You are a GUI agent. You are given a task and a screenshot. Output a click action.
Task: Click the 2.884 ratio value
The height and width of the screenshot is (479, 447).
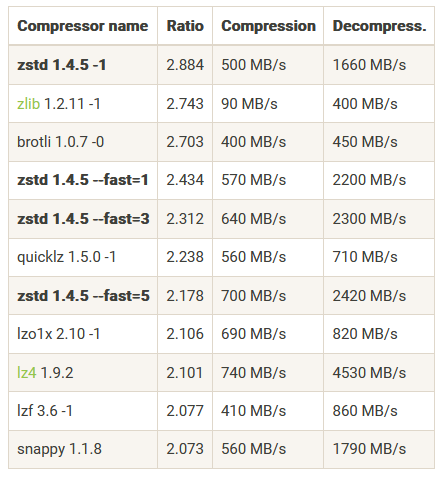185,65
